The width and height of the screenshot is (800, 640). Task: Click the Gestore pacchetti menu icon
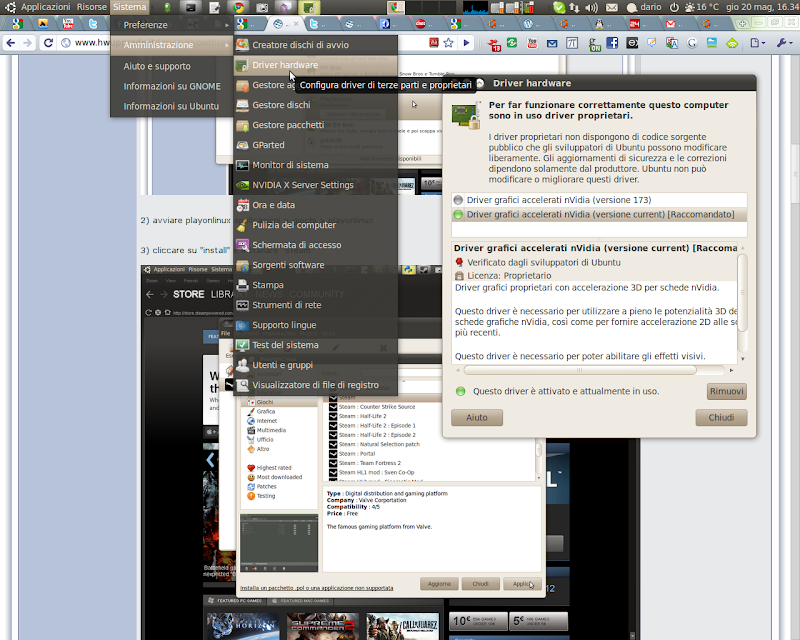coord(243,125)
